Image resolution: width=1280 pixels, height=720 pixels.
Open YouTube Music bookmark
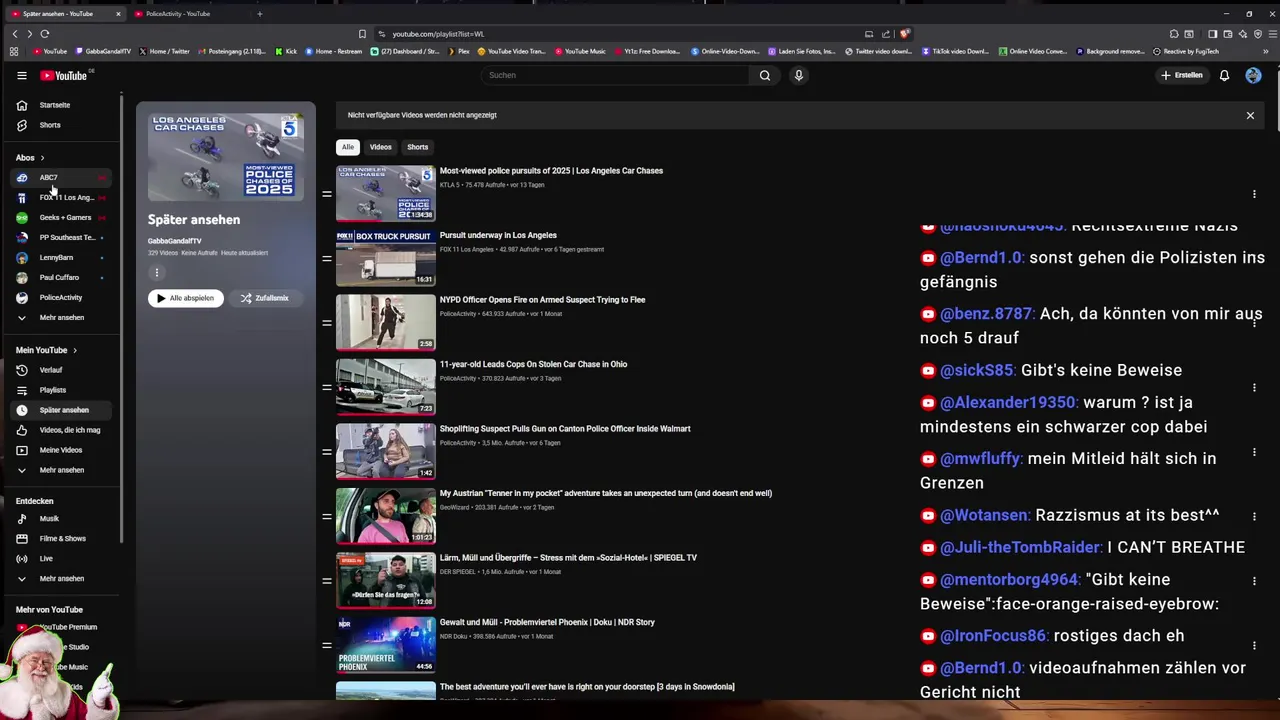pyautogui.click(x=581, y=51)
